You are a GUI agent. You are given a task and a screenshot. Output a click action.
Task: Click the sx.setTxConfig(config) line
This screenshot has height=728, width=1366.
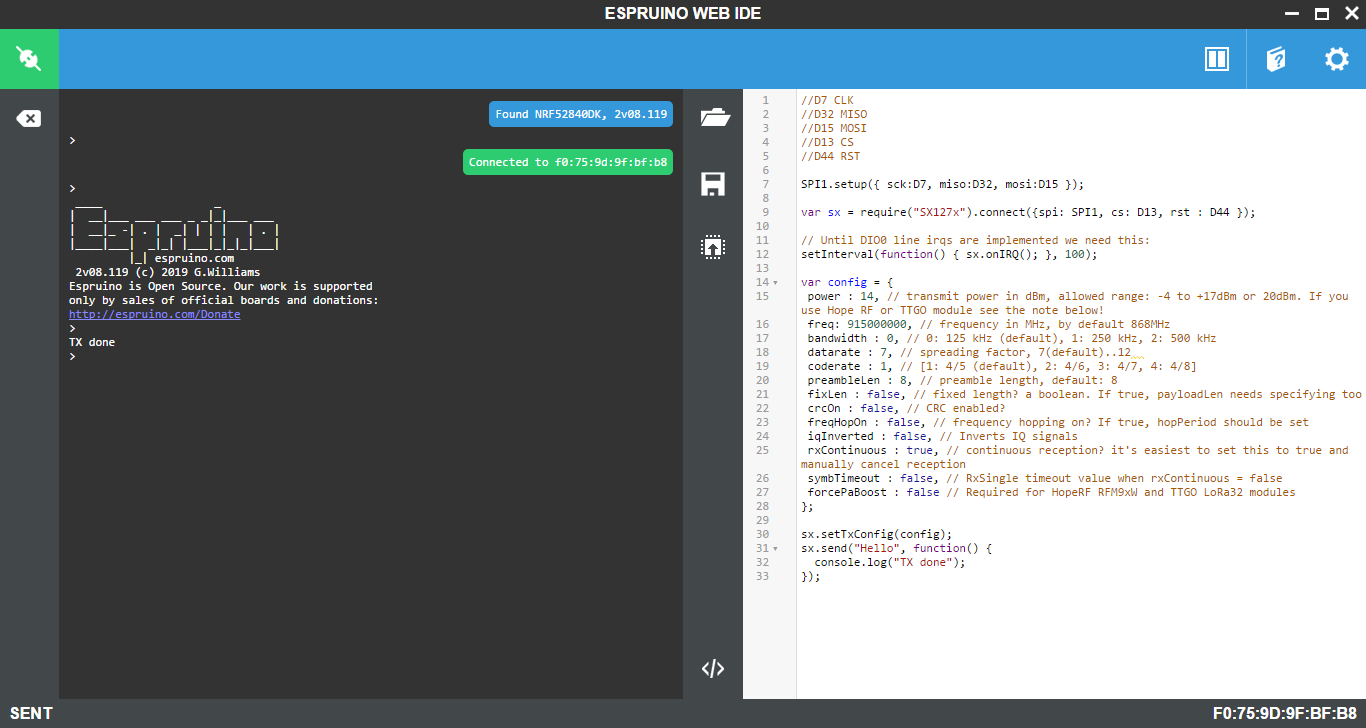pos(877,534)
